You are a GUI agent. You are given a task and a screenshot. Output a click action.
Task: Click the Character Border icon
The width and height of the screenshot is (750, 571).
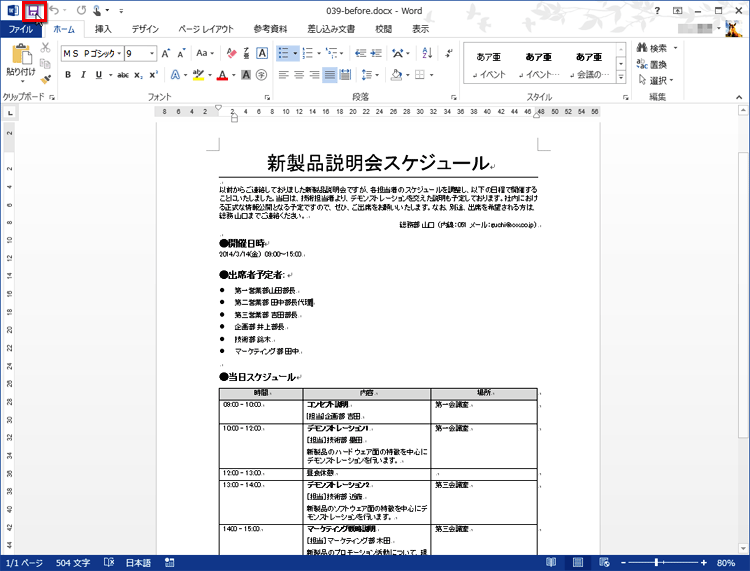tap(262, 53)
